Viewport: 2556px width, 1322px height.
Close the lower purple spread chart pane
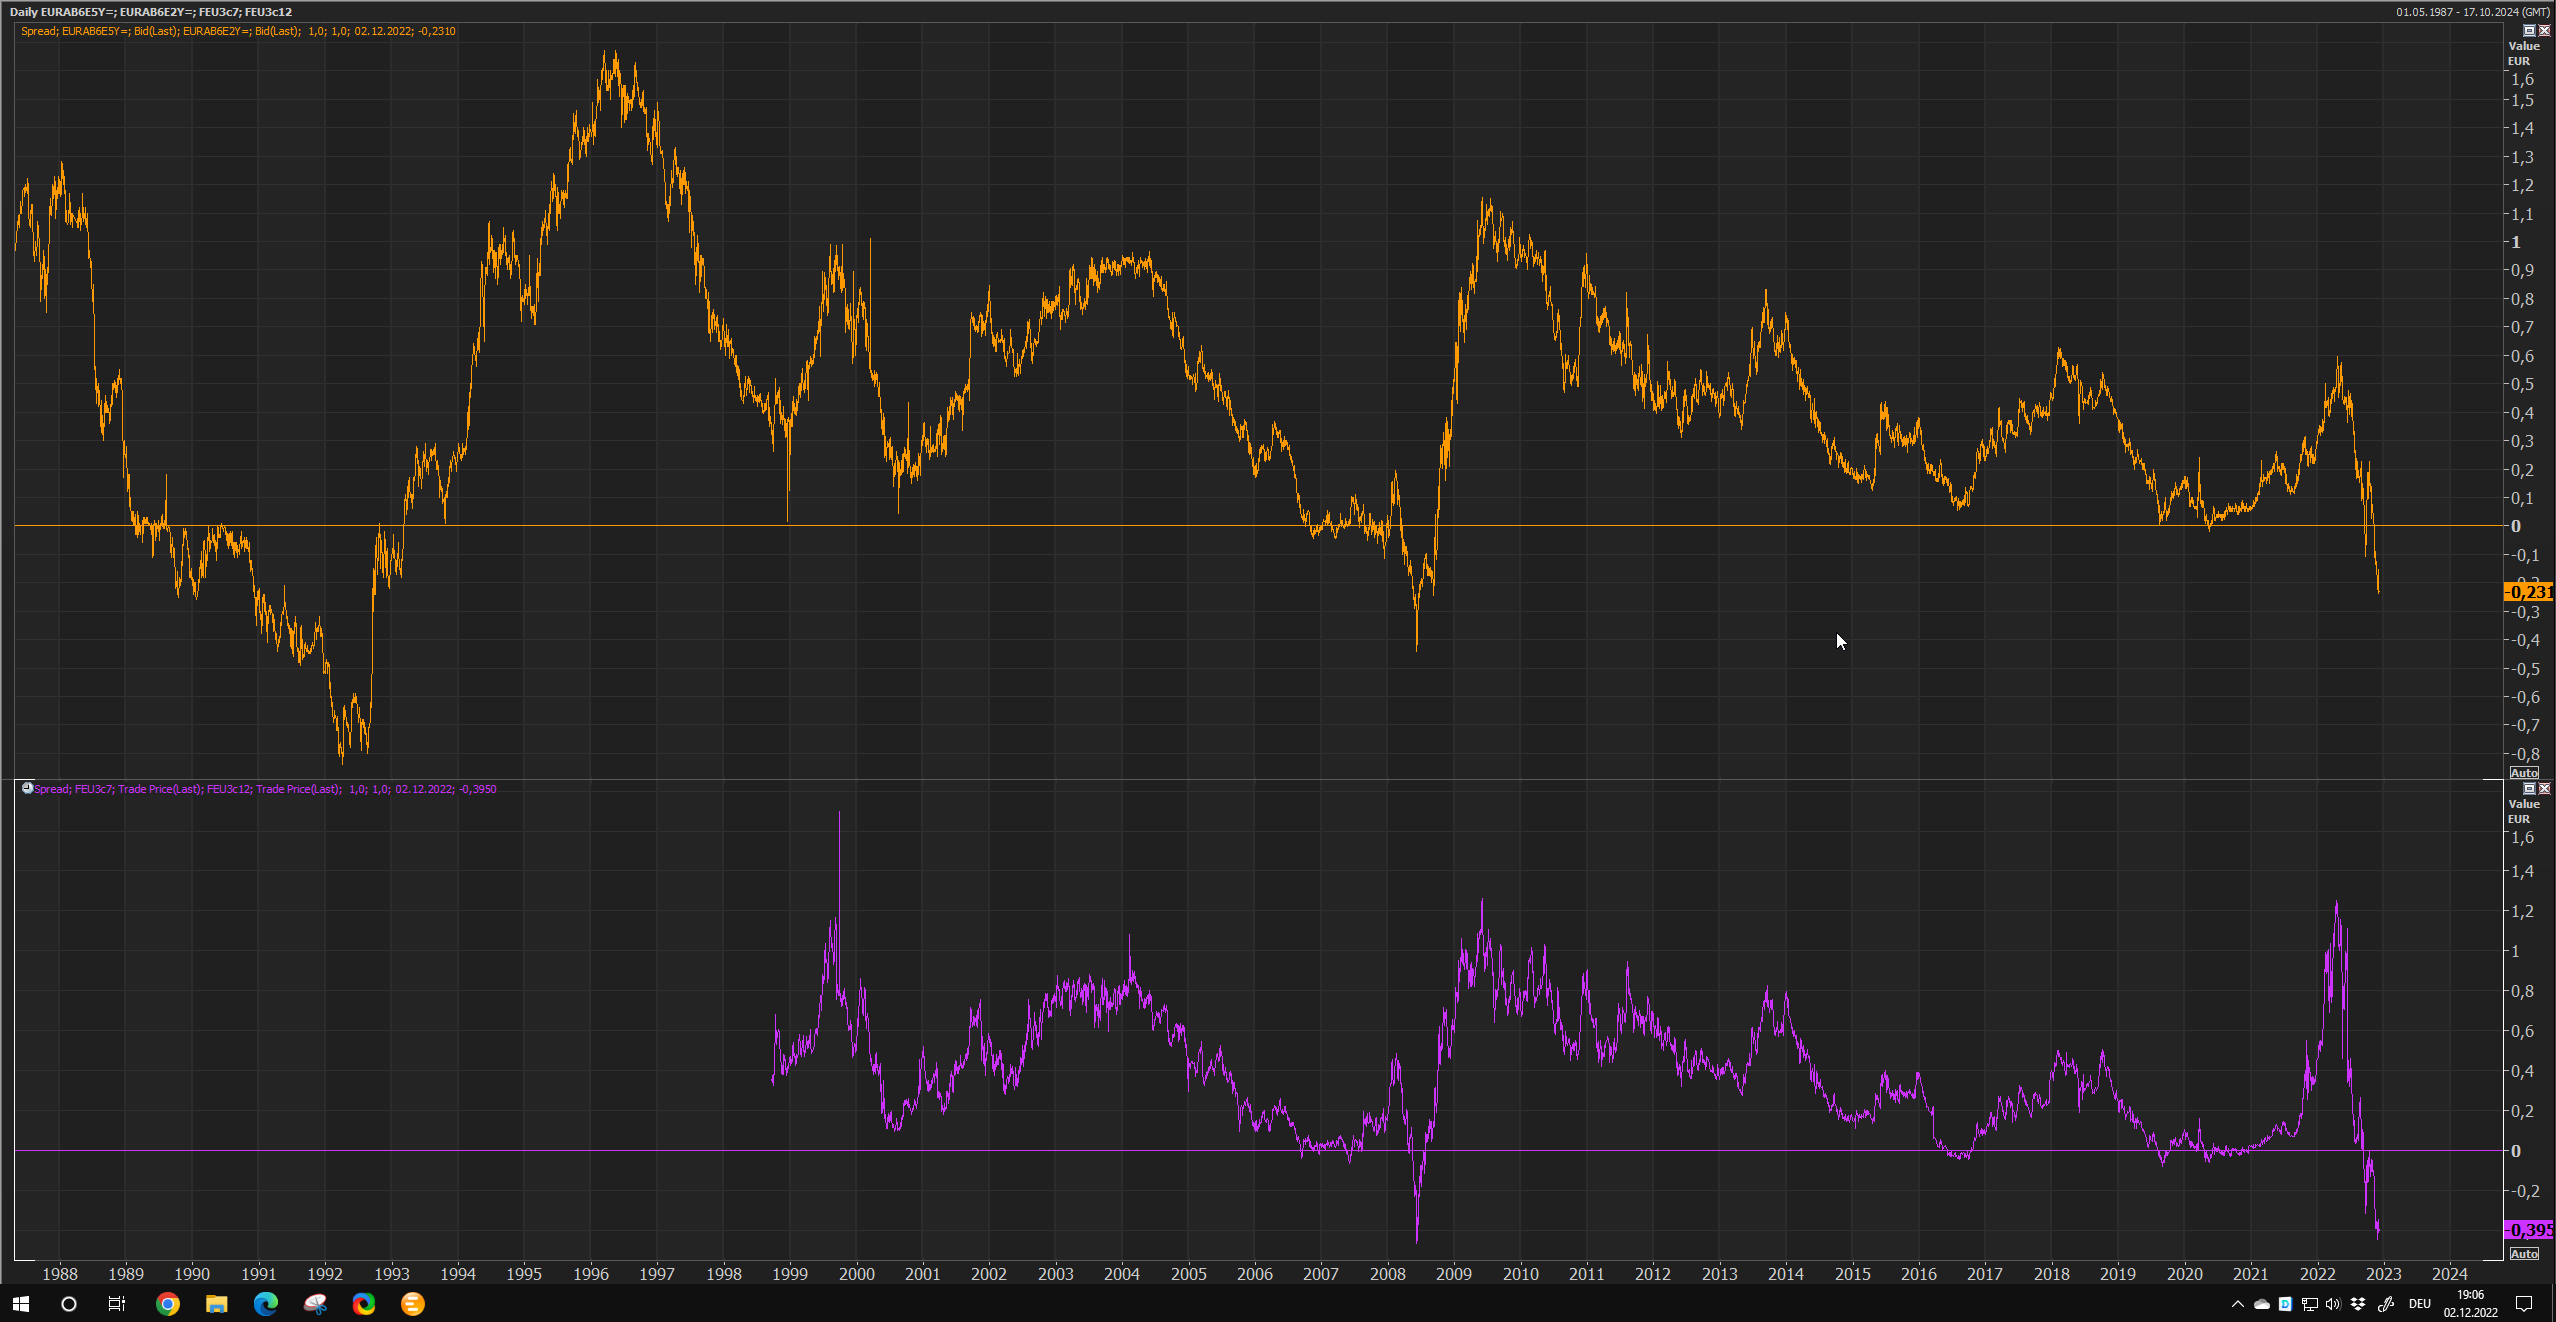[x=2544, y=789]
